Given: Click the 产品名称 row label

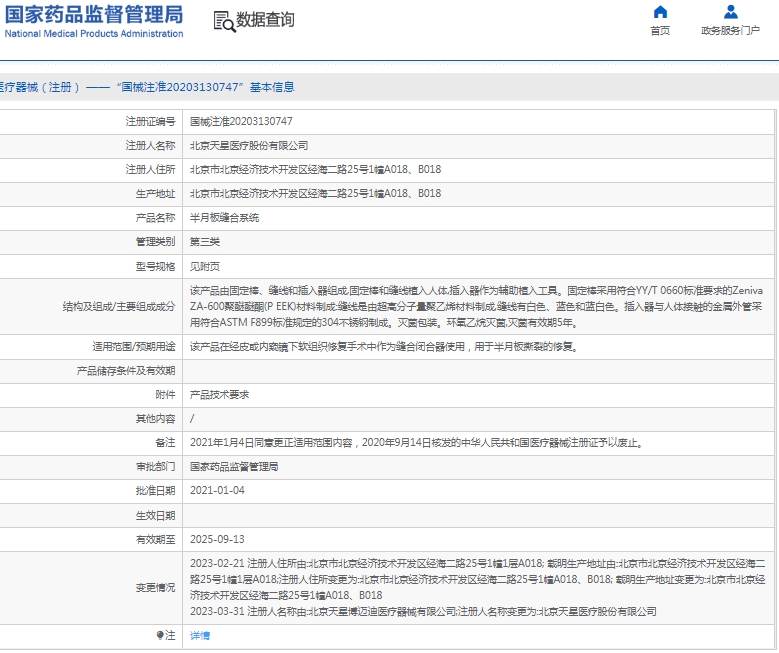Looking at the screenshot, I should (156, 218).
